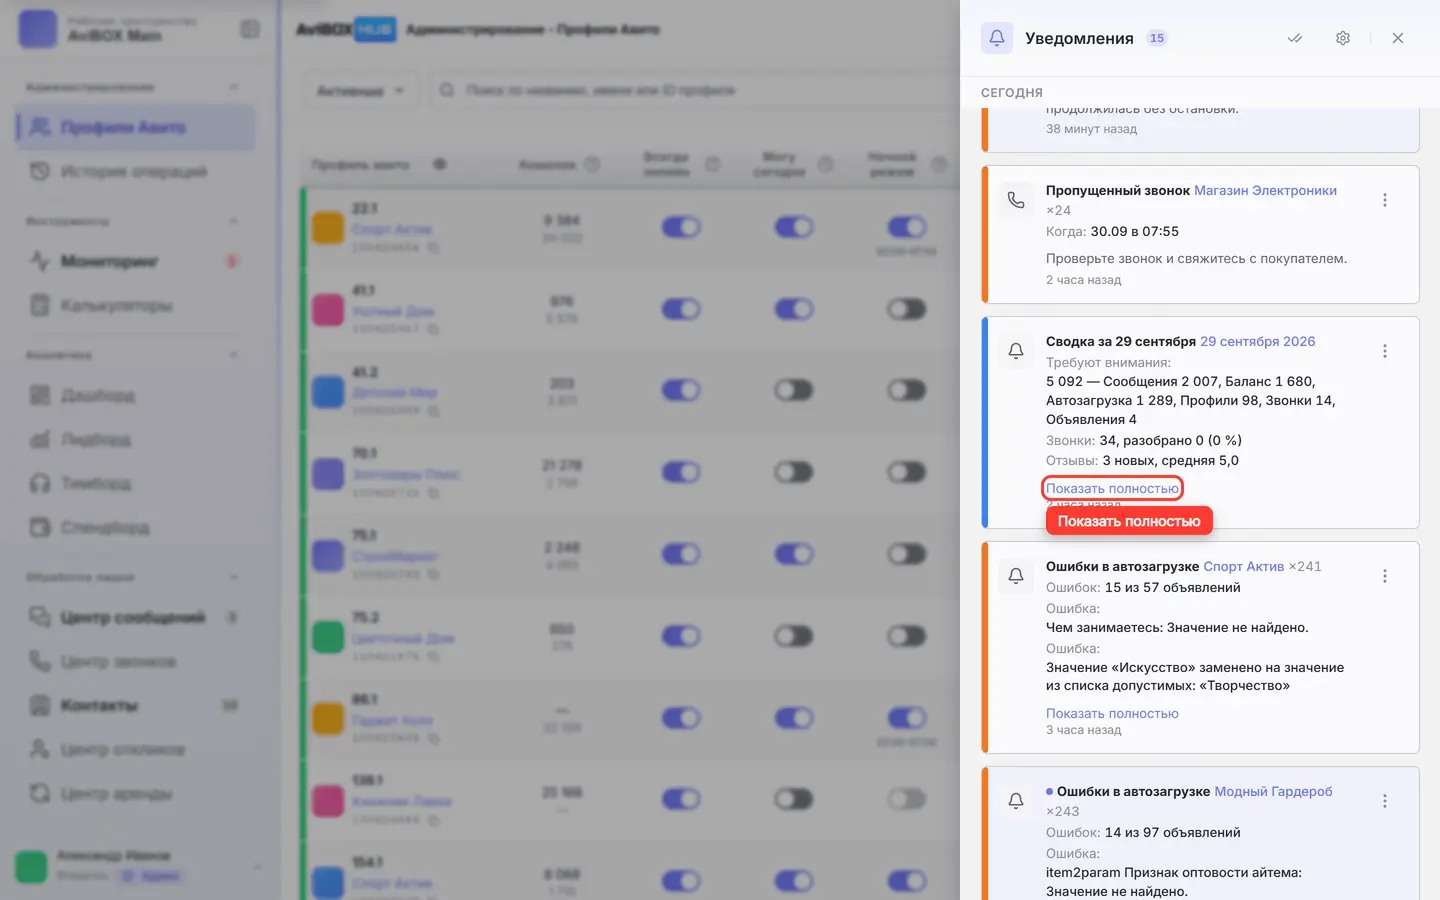Click help icon beside Всегда онлайн column header
The width and height of the screenshot is (1440, 900).
713,164
